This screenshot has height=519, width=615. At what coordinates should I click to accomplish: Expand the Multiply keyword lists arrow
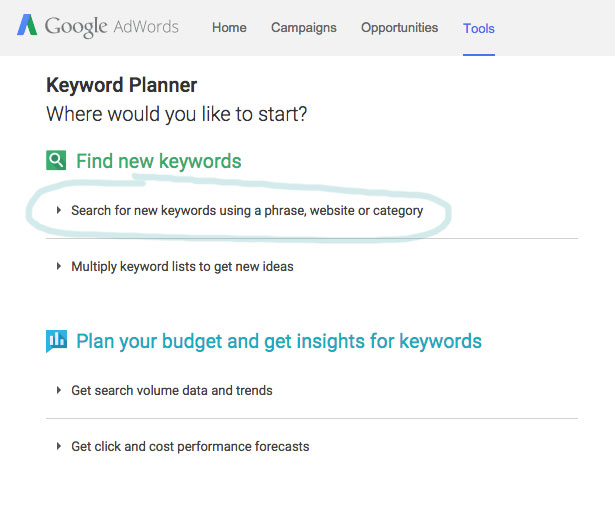click(x=58, y=266)
